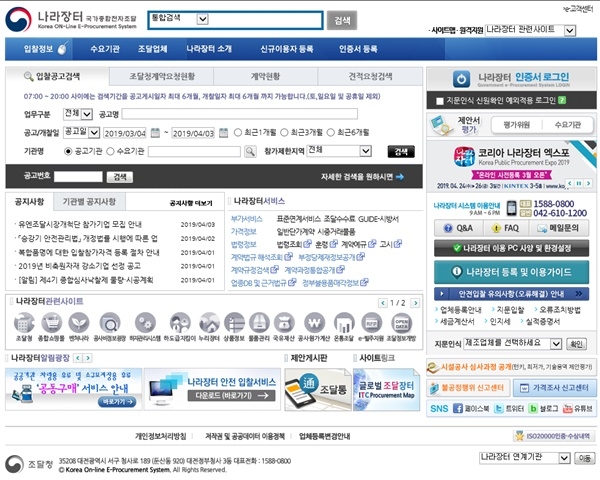This screenshot has height=480, width=600.
Task: Select the 최근3개월 radio button
Action: 284,132
